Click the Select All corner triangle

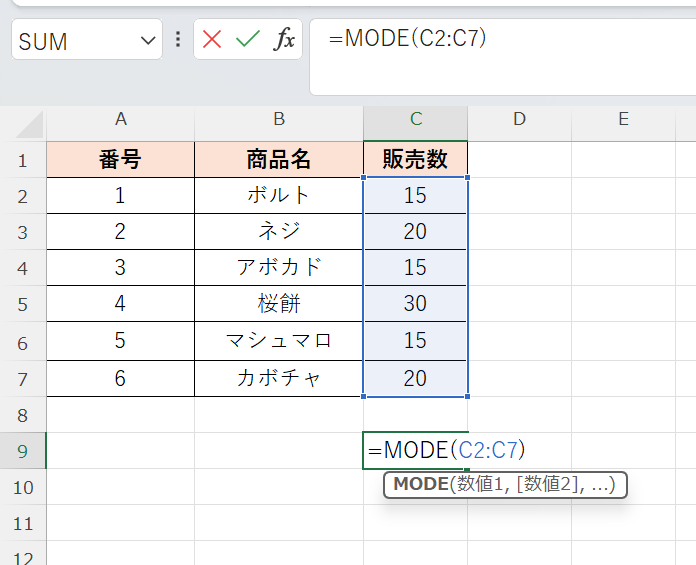(30, 124)
